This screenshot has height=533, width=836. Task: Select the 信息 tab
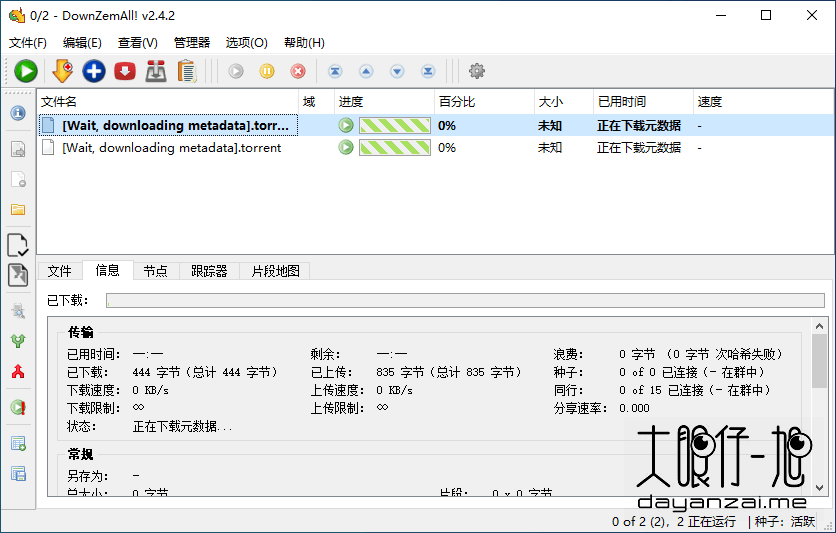[x=107, y=270]
